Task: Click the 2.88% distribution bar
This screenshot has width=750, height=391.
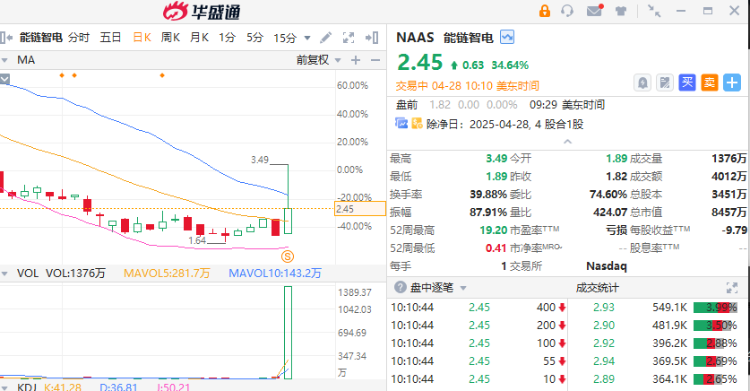Action: point(715,343)
